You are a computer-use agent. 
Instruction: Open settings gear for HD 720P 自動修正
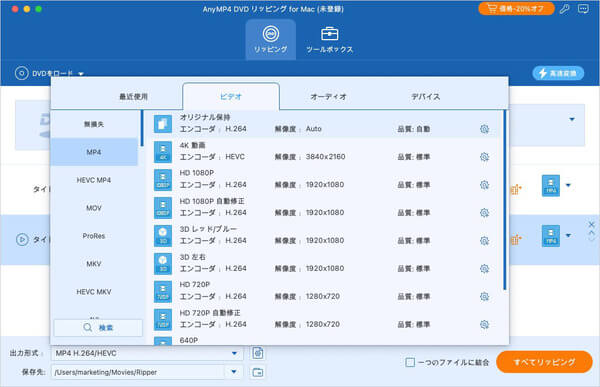(x=484, y=325)
